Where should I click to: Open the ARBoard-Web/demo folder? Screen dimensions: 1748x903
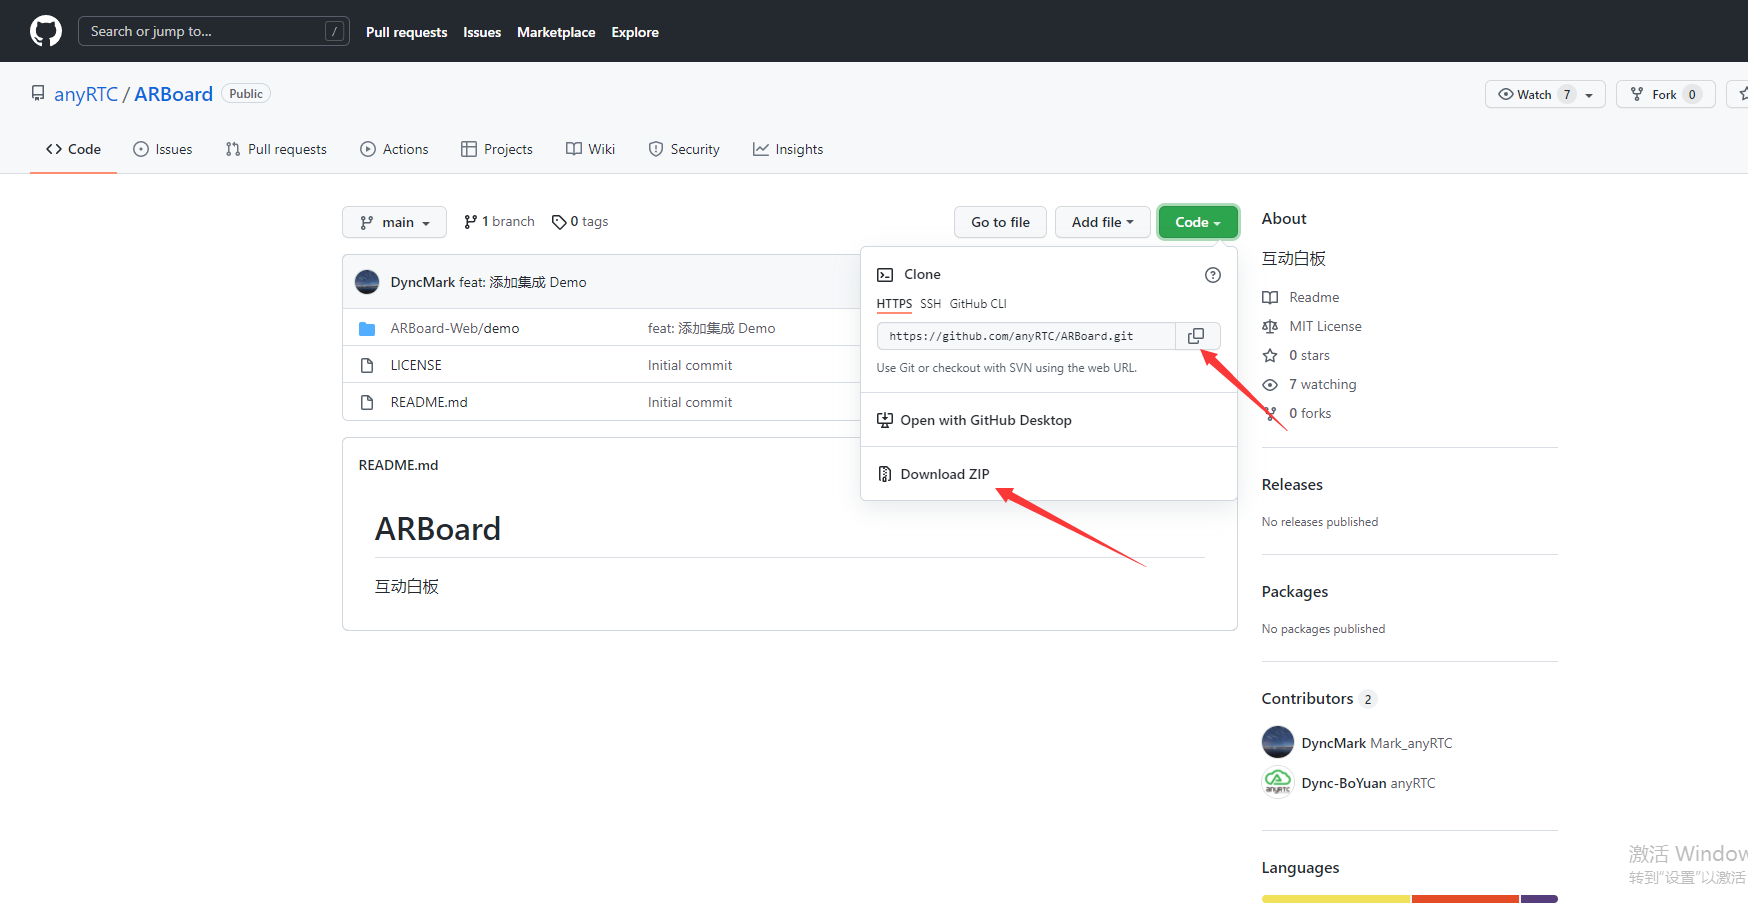455,328
